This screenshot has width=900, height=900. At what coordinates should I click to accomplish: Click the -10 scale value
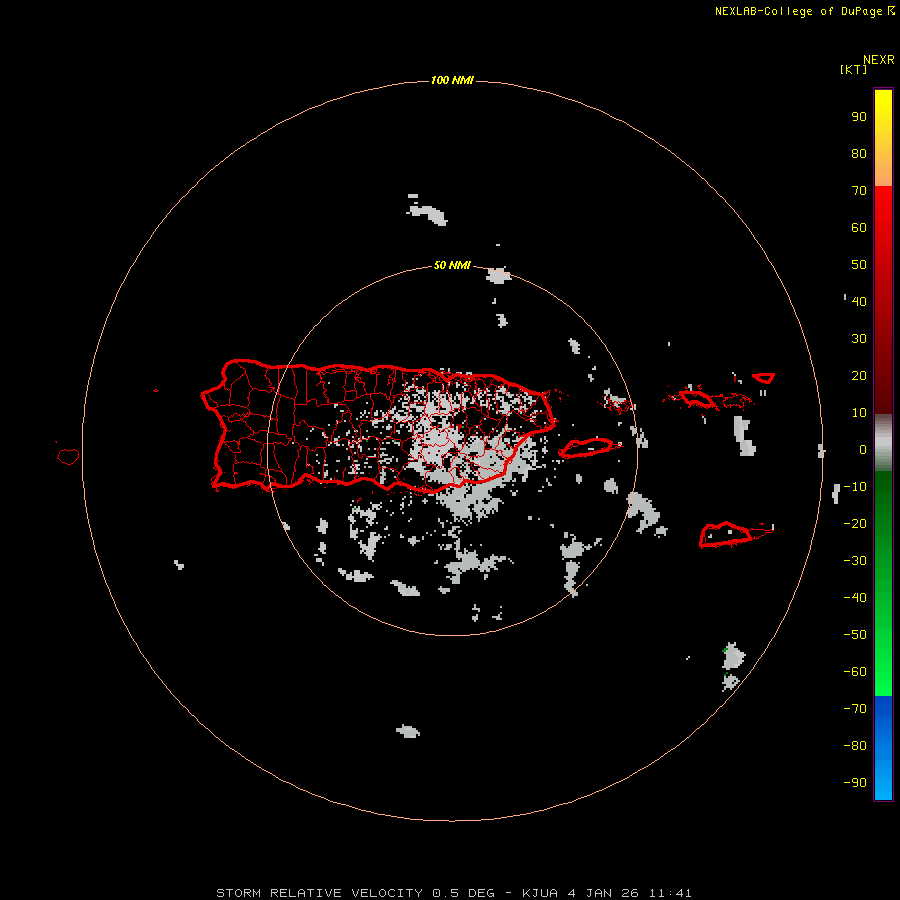[855, 487]
